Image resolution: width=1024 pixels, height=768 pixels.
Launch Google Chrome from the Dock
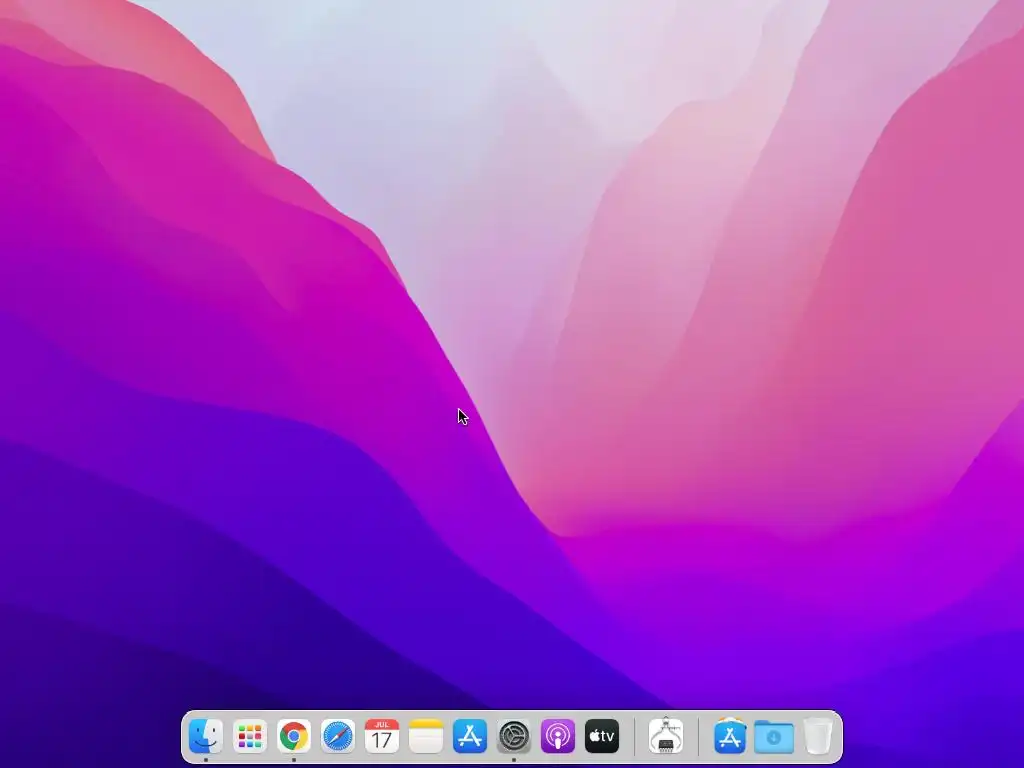click(x=294, y=736)
